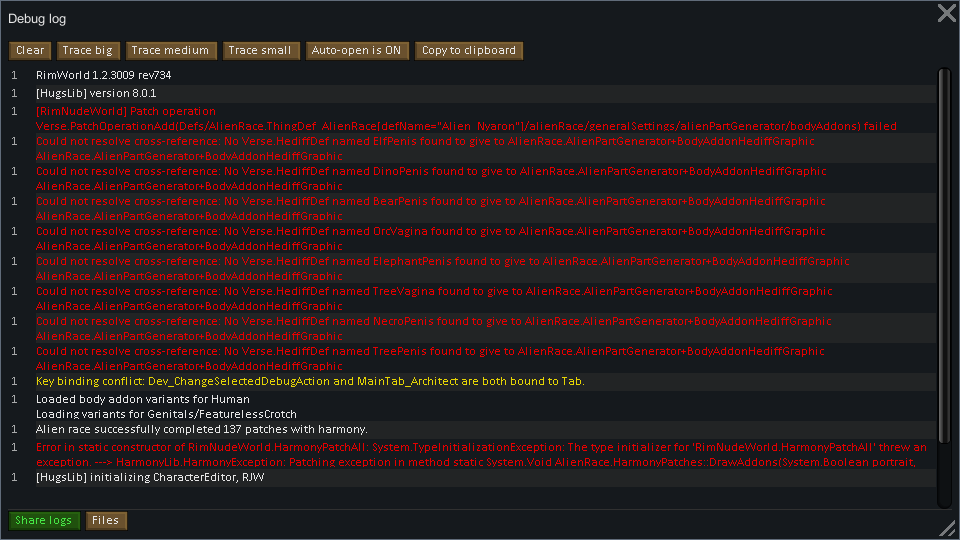This screenshot has height=540, width=960.
Task: Toggle Auto-open is ON
Action: [x=357, y=51]
